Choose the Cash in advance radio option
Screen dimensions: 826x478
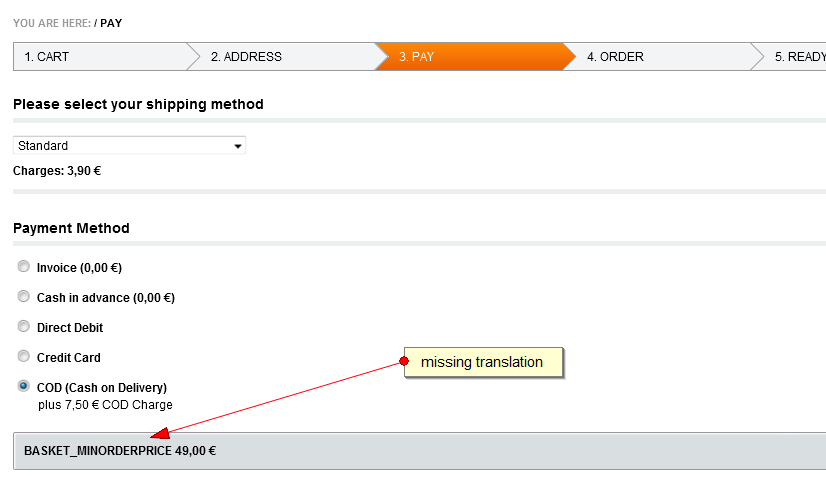24,297
